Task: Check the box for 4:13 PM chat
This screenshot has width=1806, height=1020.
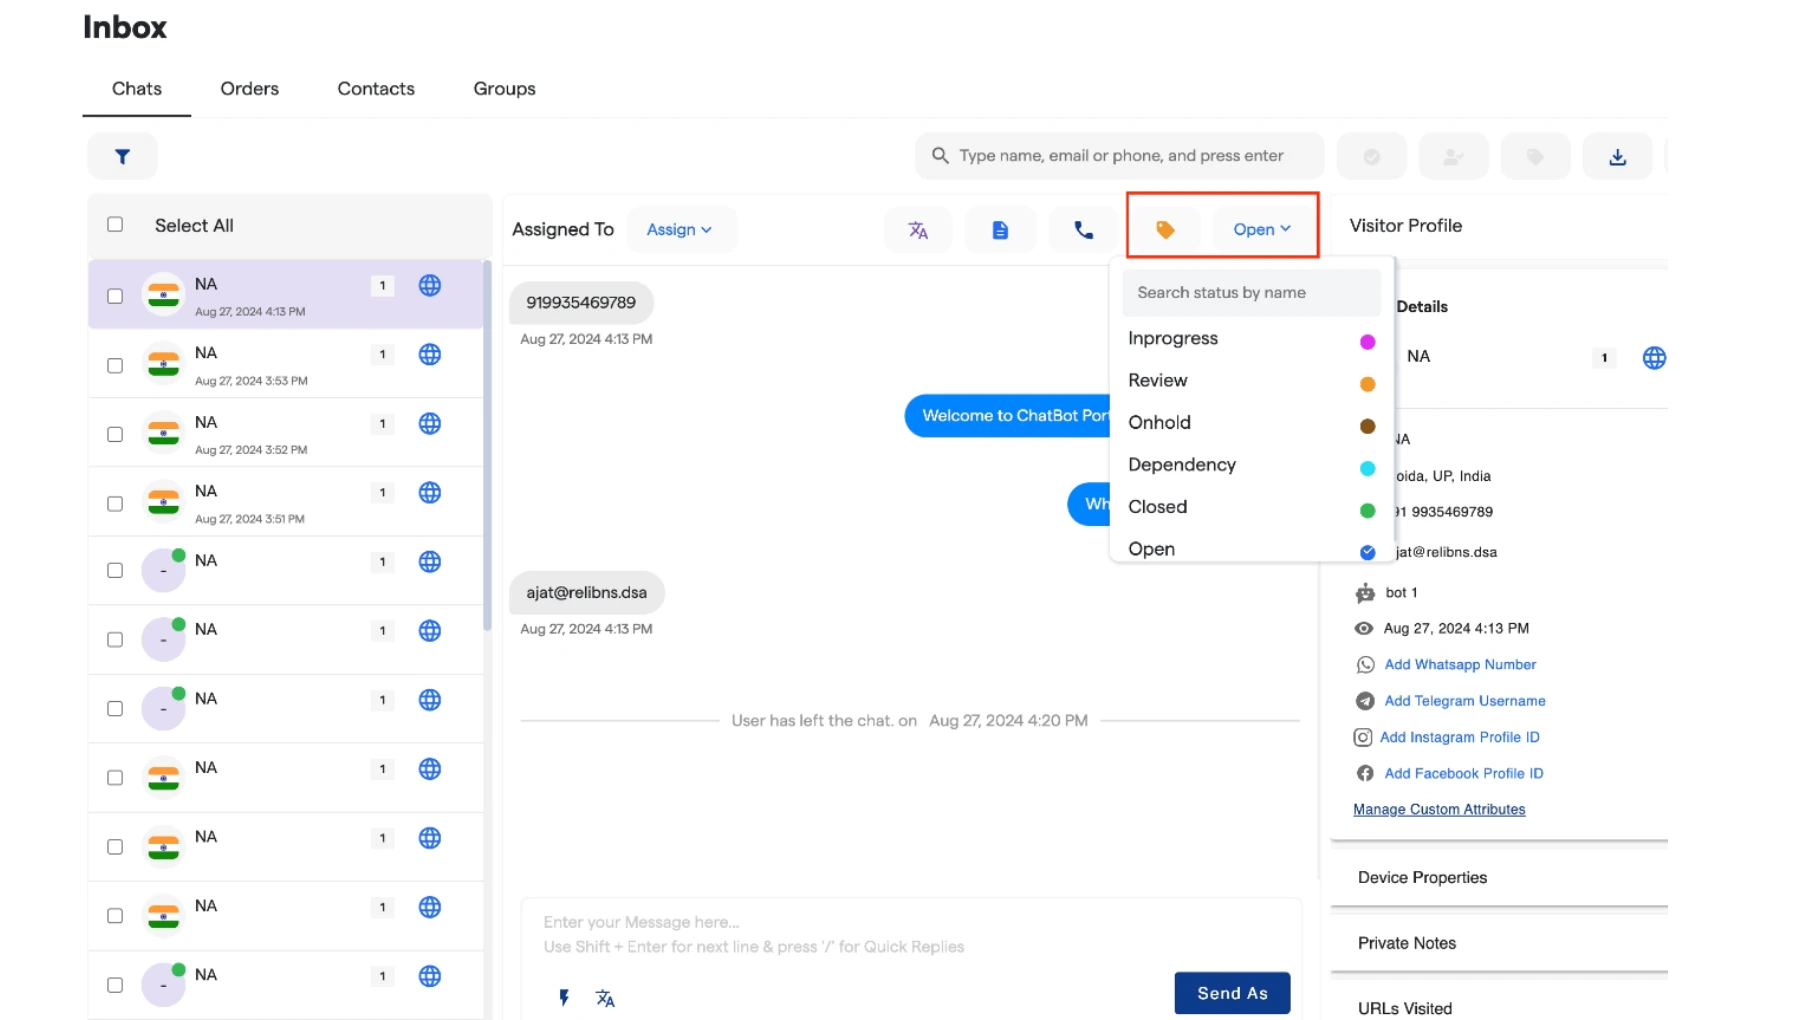Action: tap(115, 296)
